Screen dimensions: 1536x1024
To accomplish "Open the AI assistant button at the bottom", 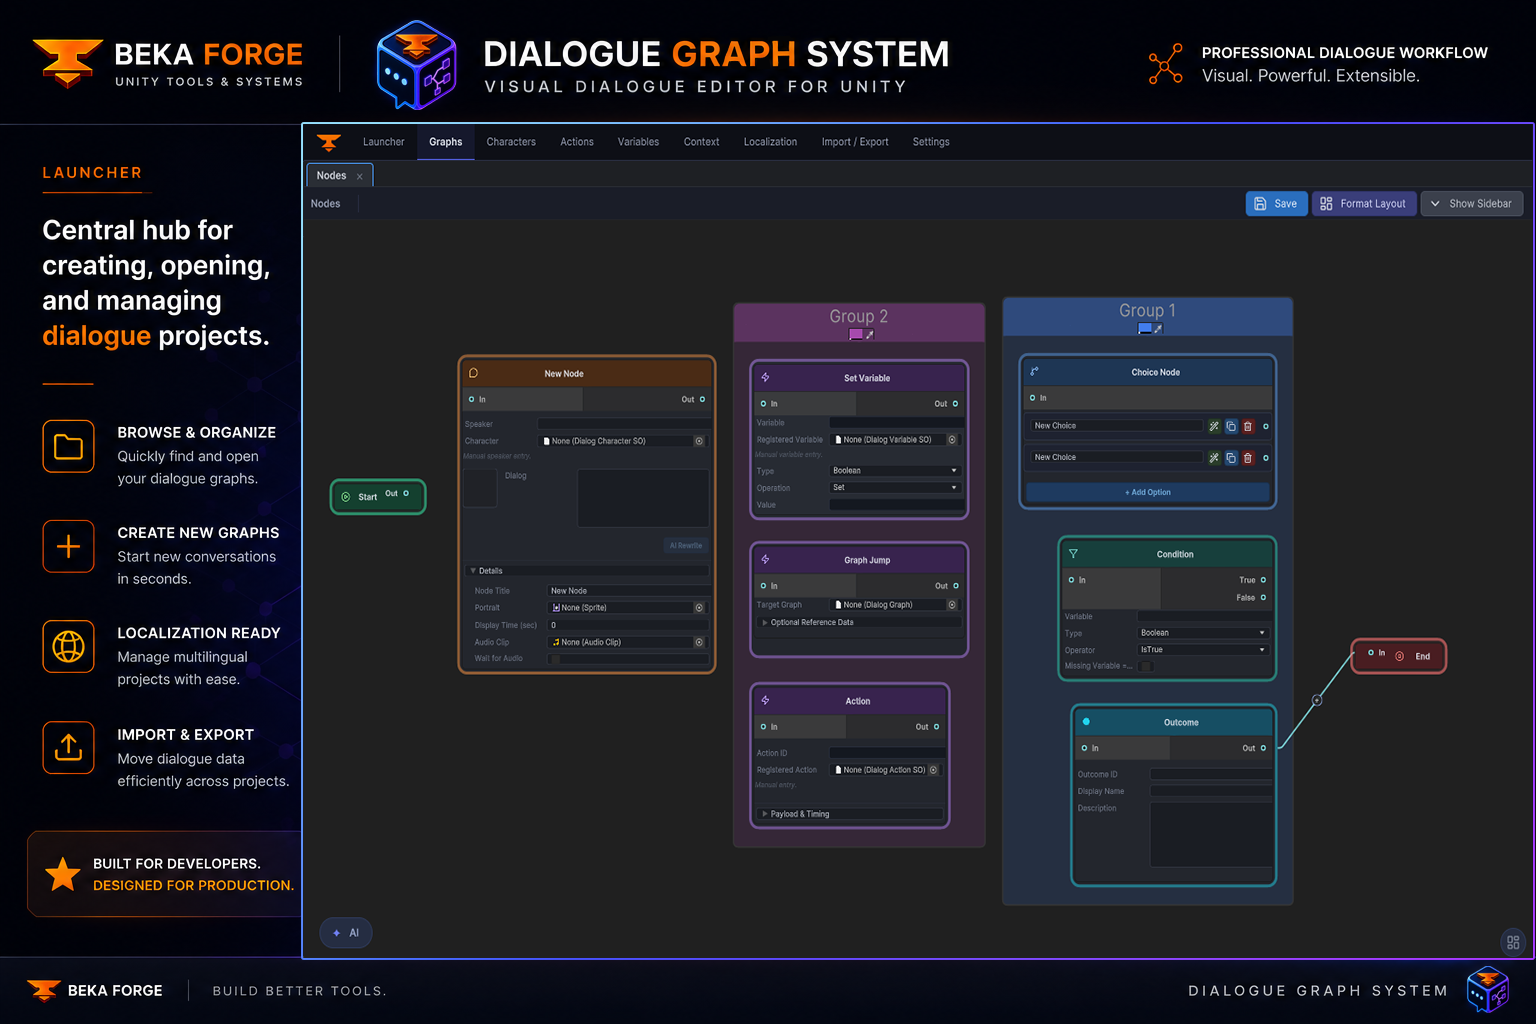I will click(x=346, y=933).
